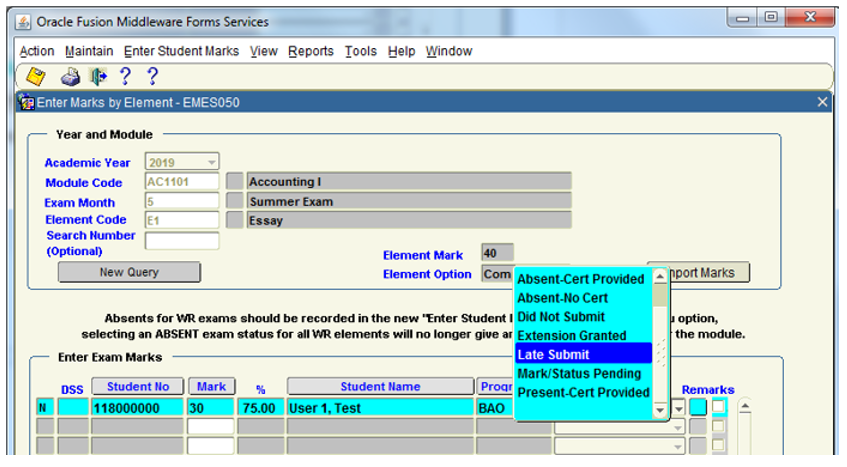Click the form icon beside Enter Marks by Element
The width and height of the screenshot is (847, 467).
coord(28,102)
